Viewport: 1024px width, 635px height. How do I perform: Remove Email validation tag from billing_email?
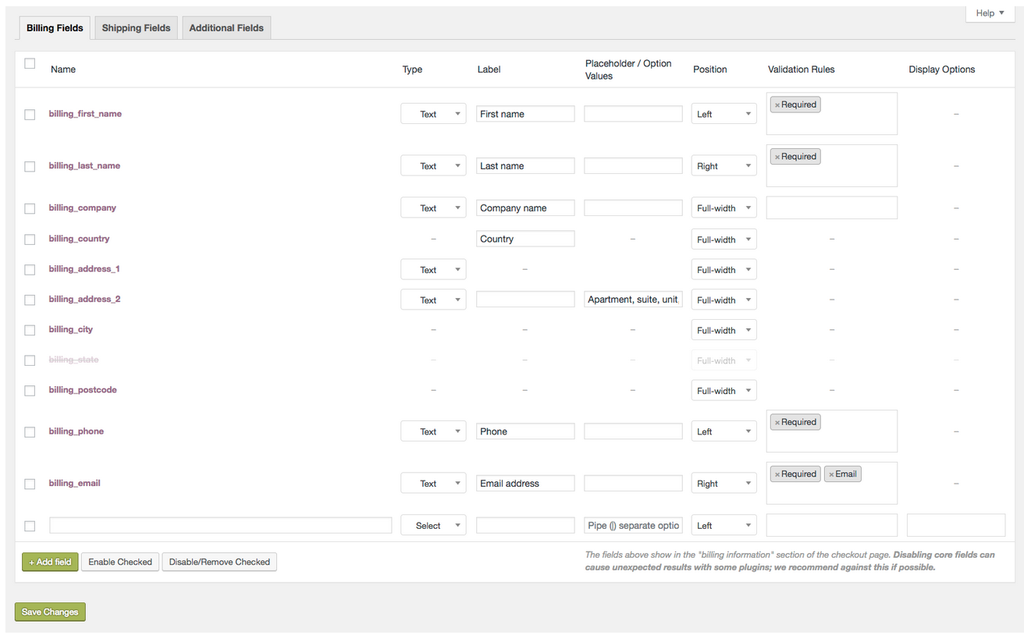[831, 475]
